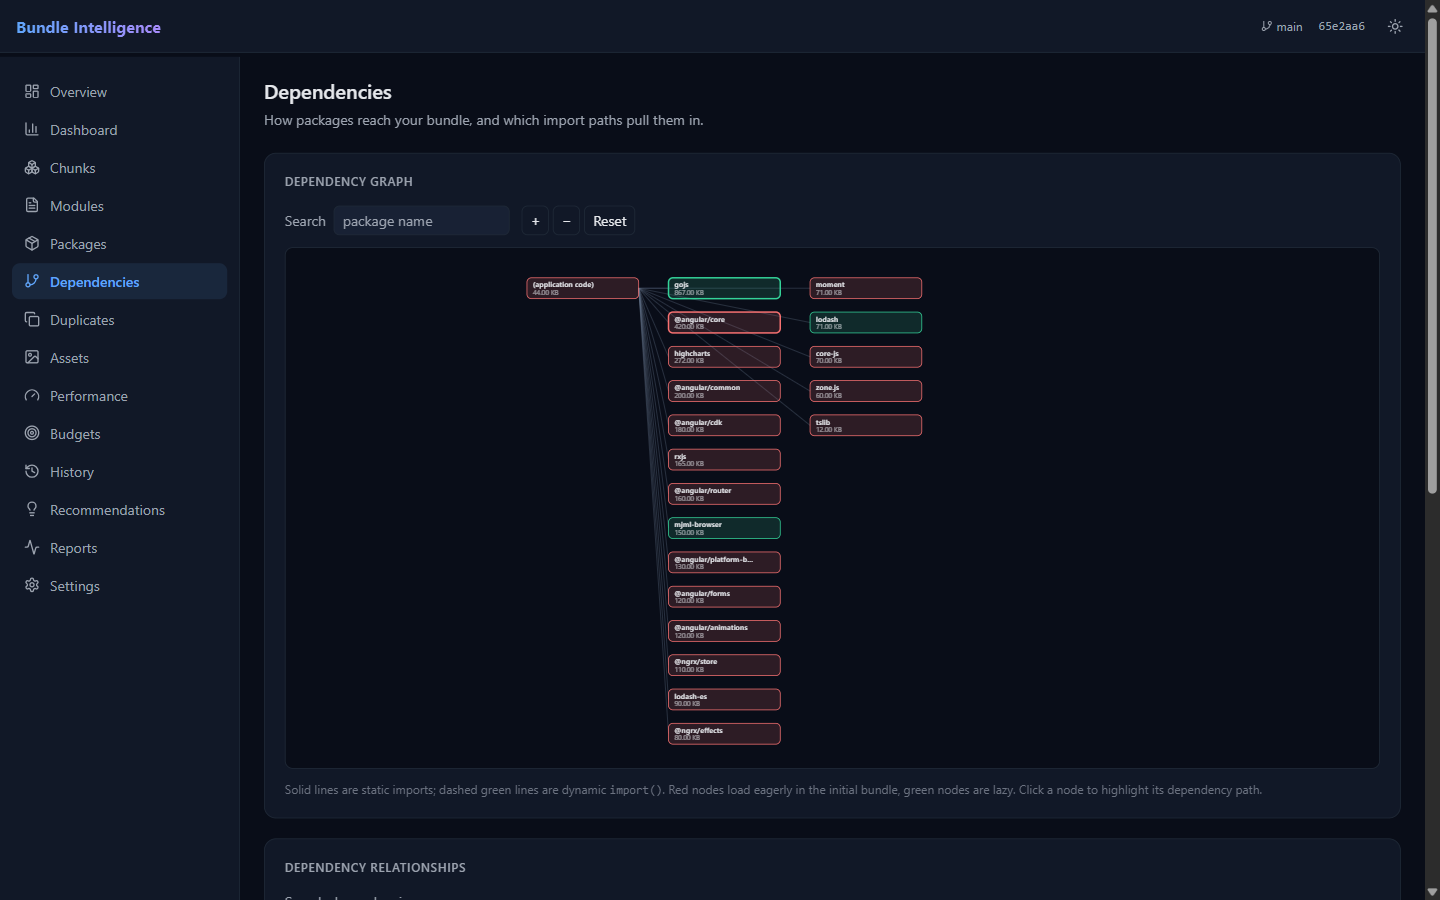Screen dimensions: 1440x900
Task: Click the Dependency Relationships section heading
Action: 375,867
